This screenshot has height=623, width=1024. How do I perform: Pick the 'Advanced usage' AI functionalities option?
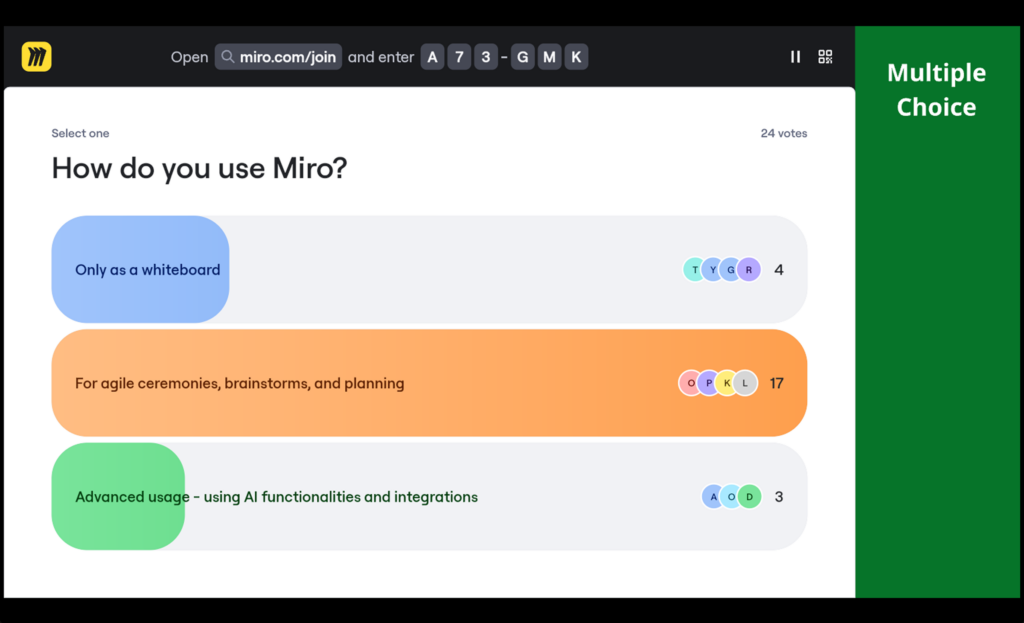[x=276, y=497]
